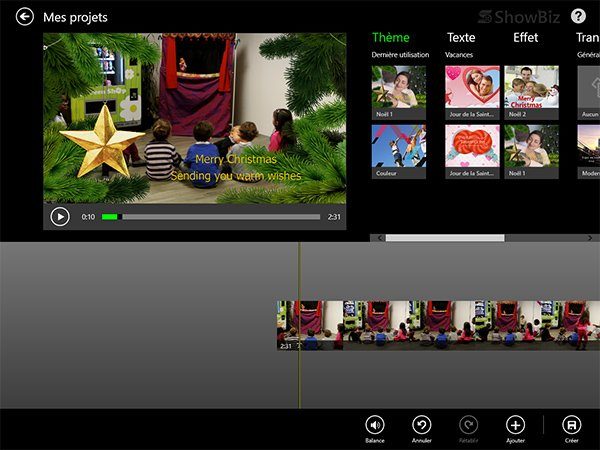Undo with the Annuler icon
The height and width of the screenshot is (450, 600).
point(422,425)
